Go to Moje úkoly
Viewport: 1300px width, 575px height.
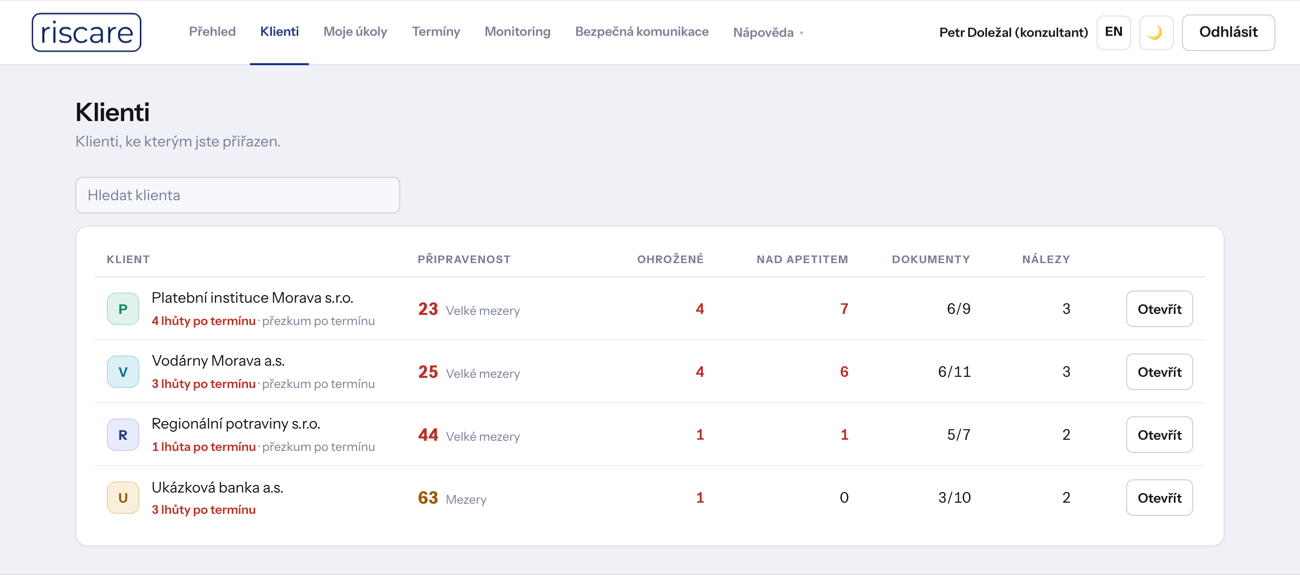355,32
